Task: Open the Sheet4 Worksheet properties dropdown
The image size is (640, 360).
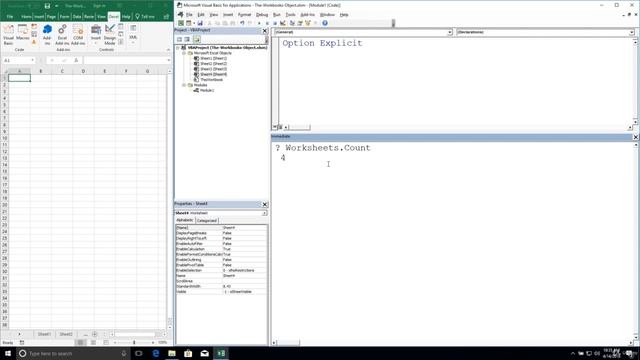Action: (x=264, y=213)
